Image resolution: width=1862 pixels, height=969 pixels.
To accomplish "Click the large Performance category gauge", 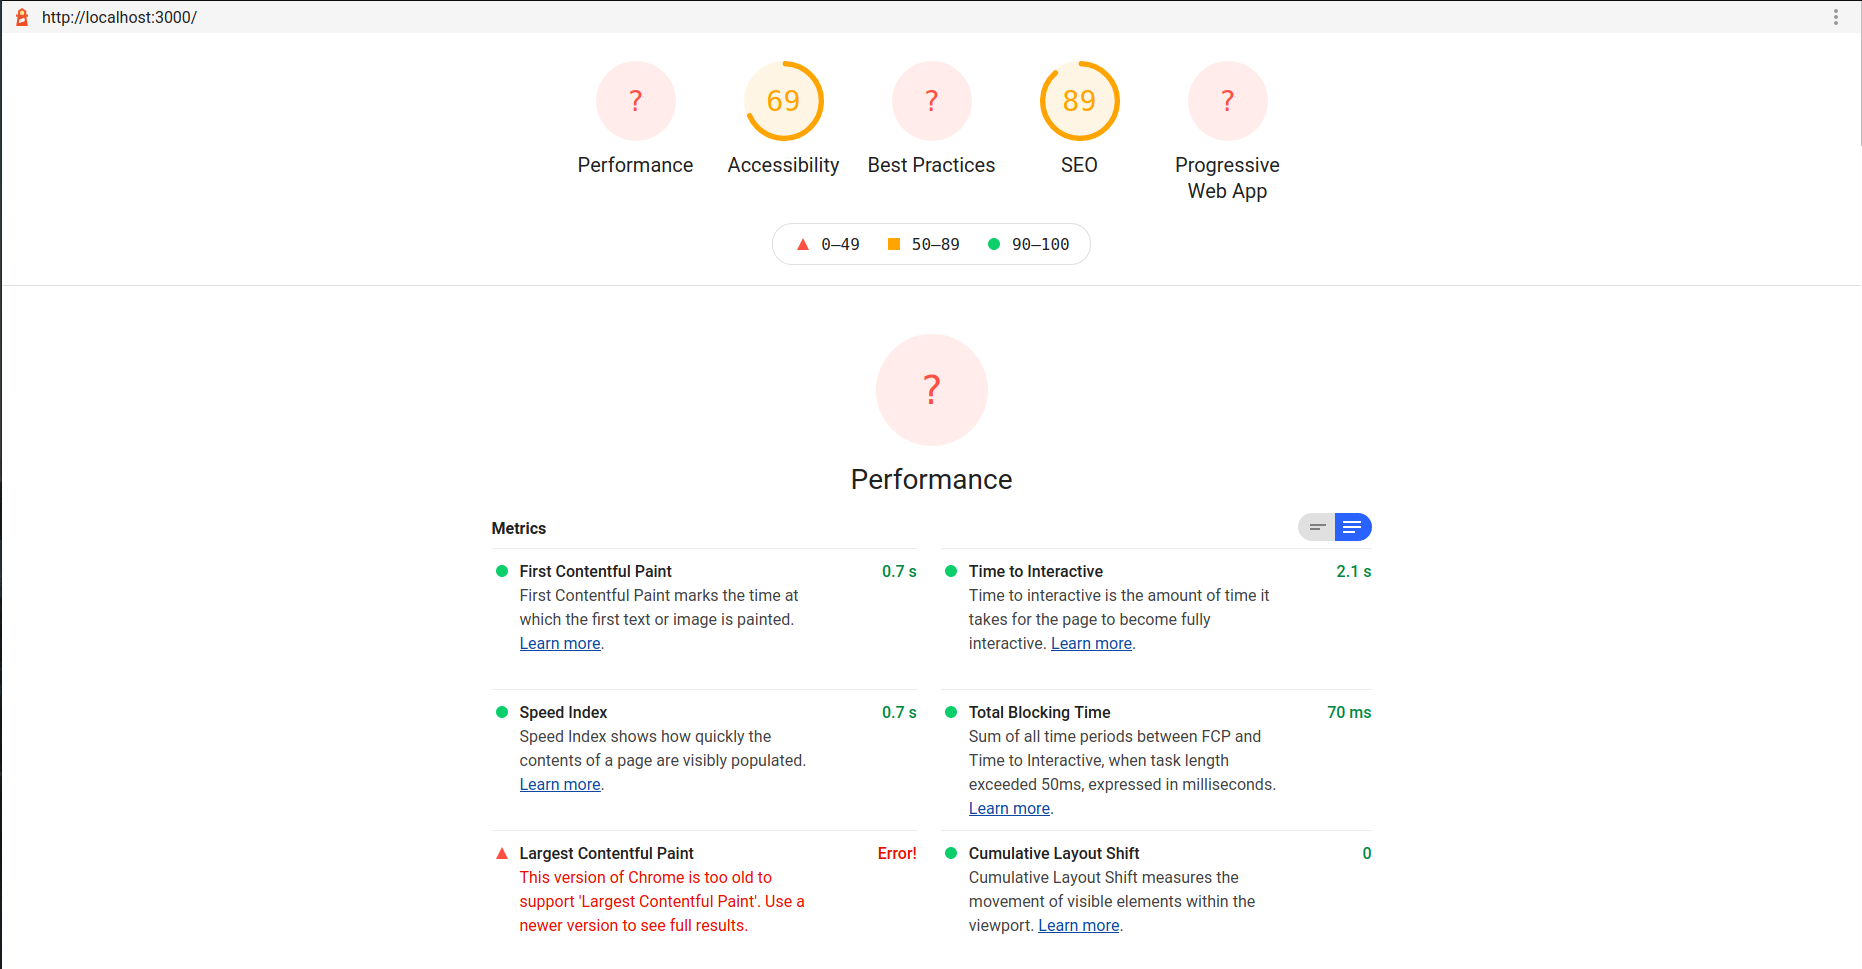I will click(x=931, y=390).
